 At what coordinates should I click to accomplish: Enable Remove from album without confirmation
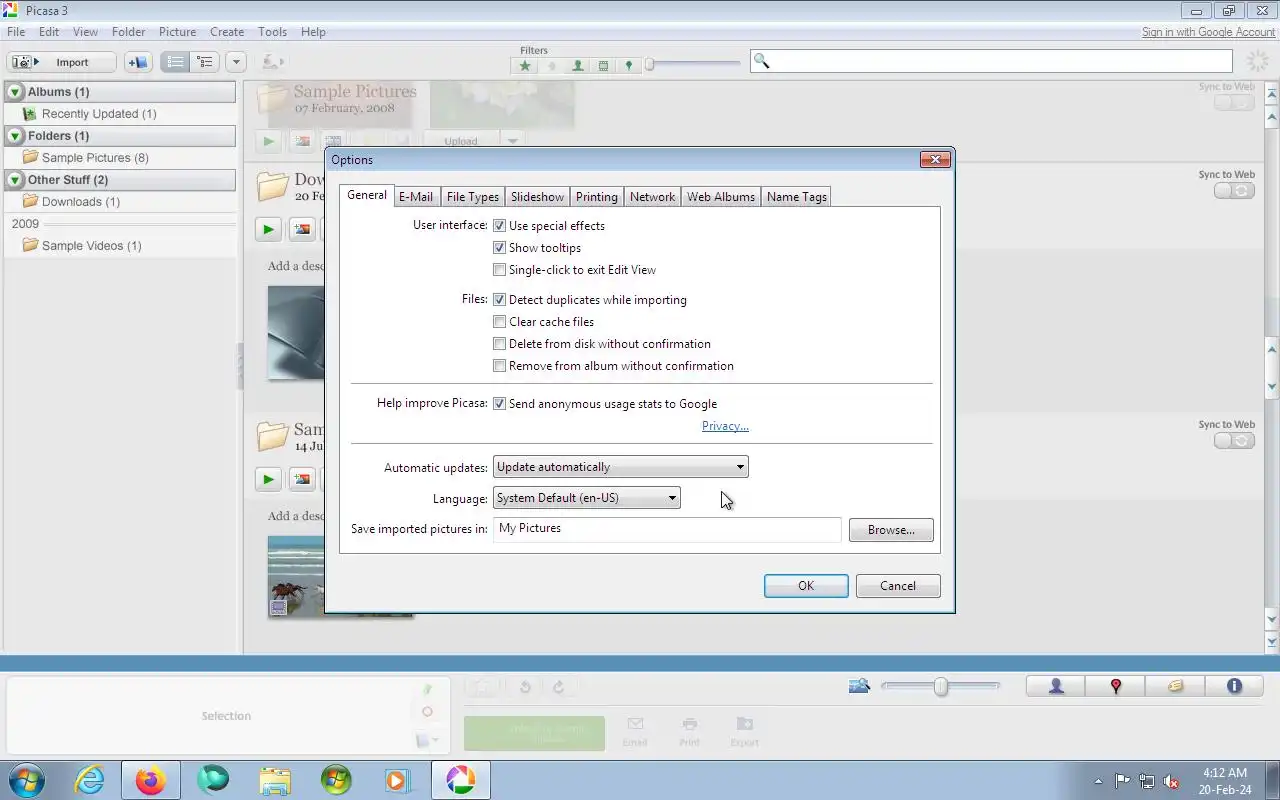(500, 366)
